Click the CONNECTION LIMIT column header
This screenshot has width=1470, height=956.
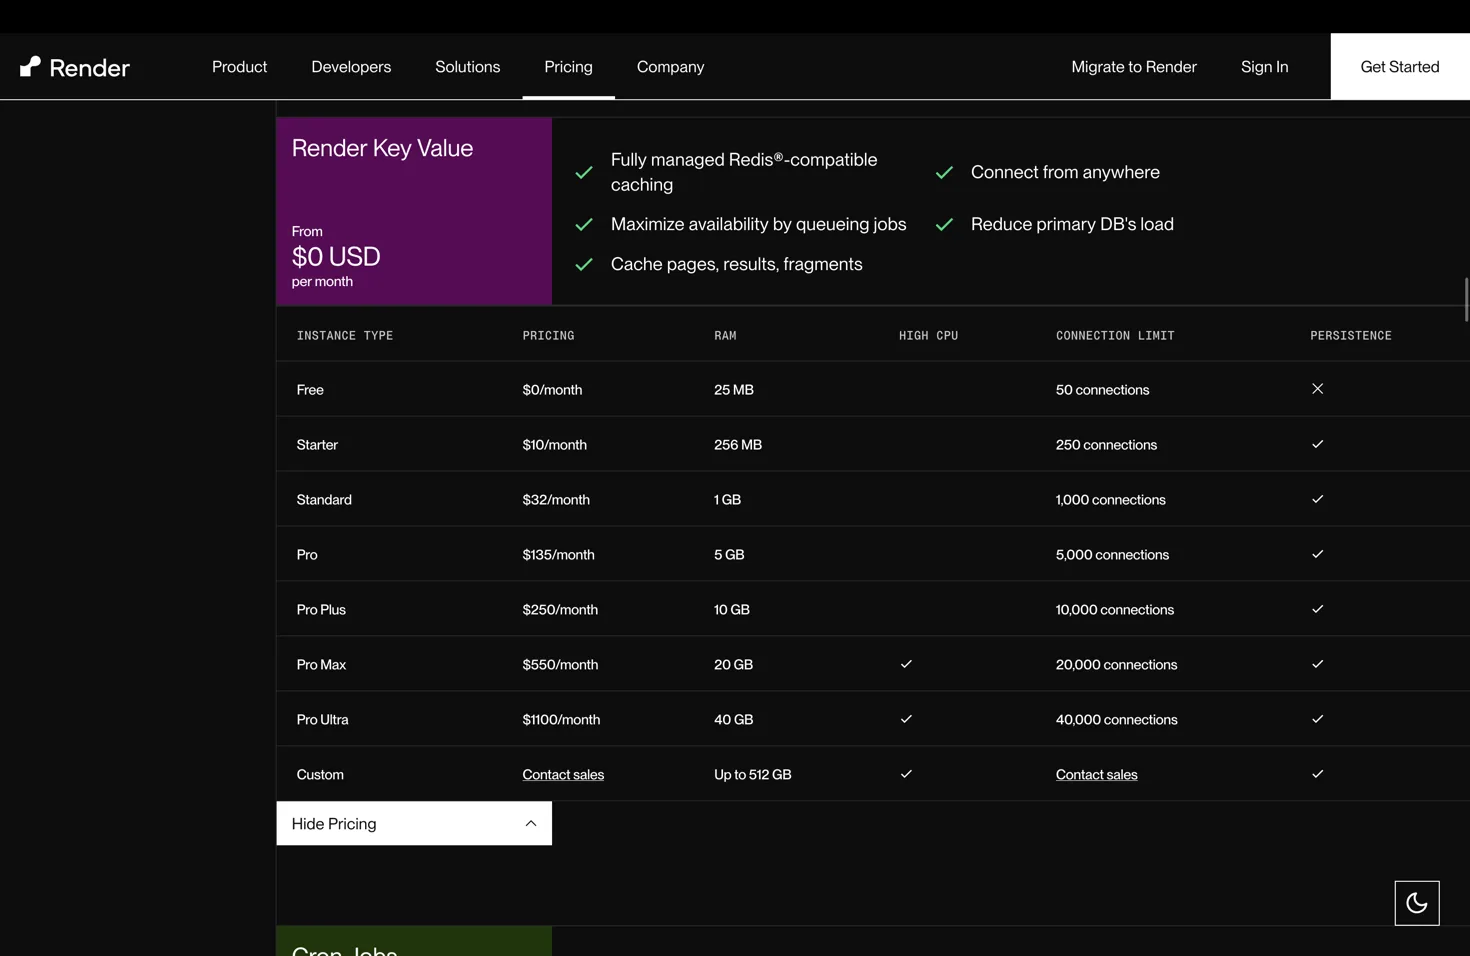pyautogui.click(x=1115, y=336)
